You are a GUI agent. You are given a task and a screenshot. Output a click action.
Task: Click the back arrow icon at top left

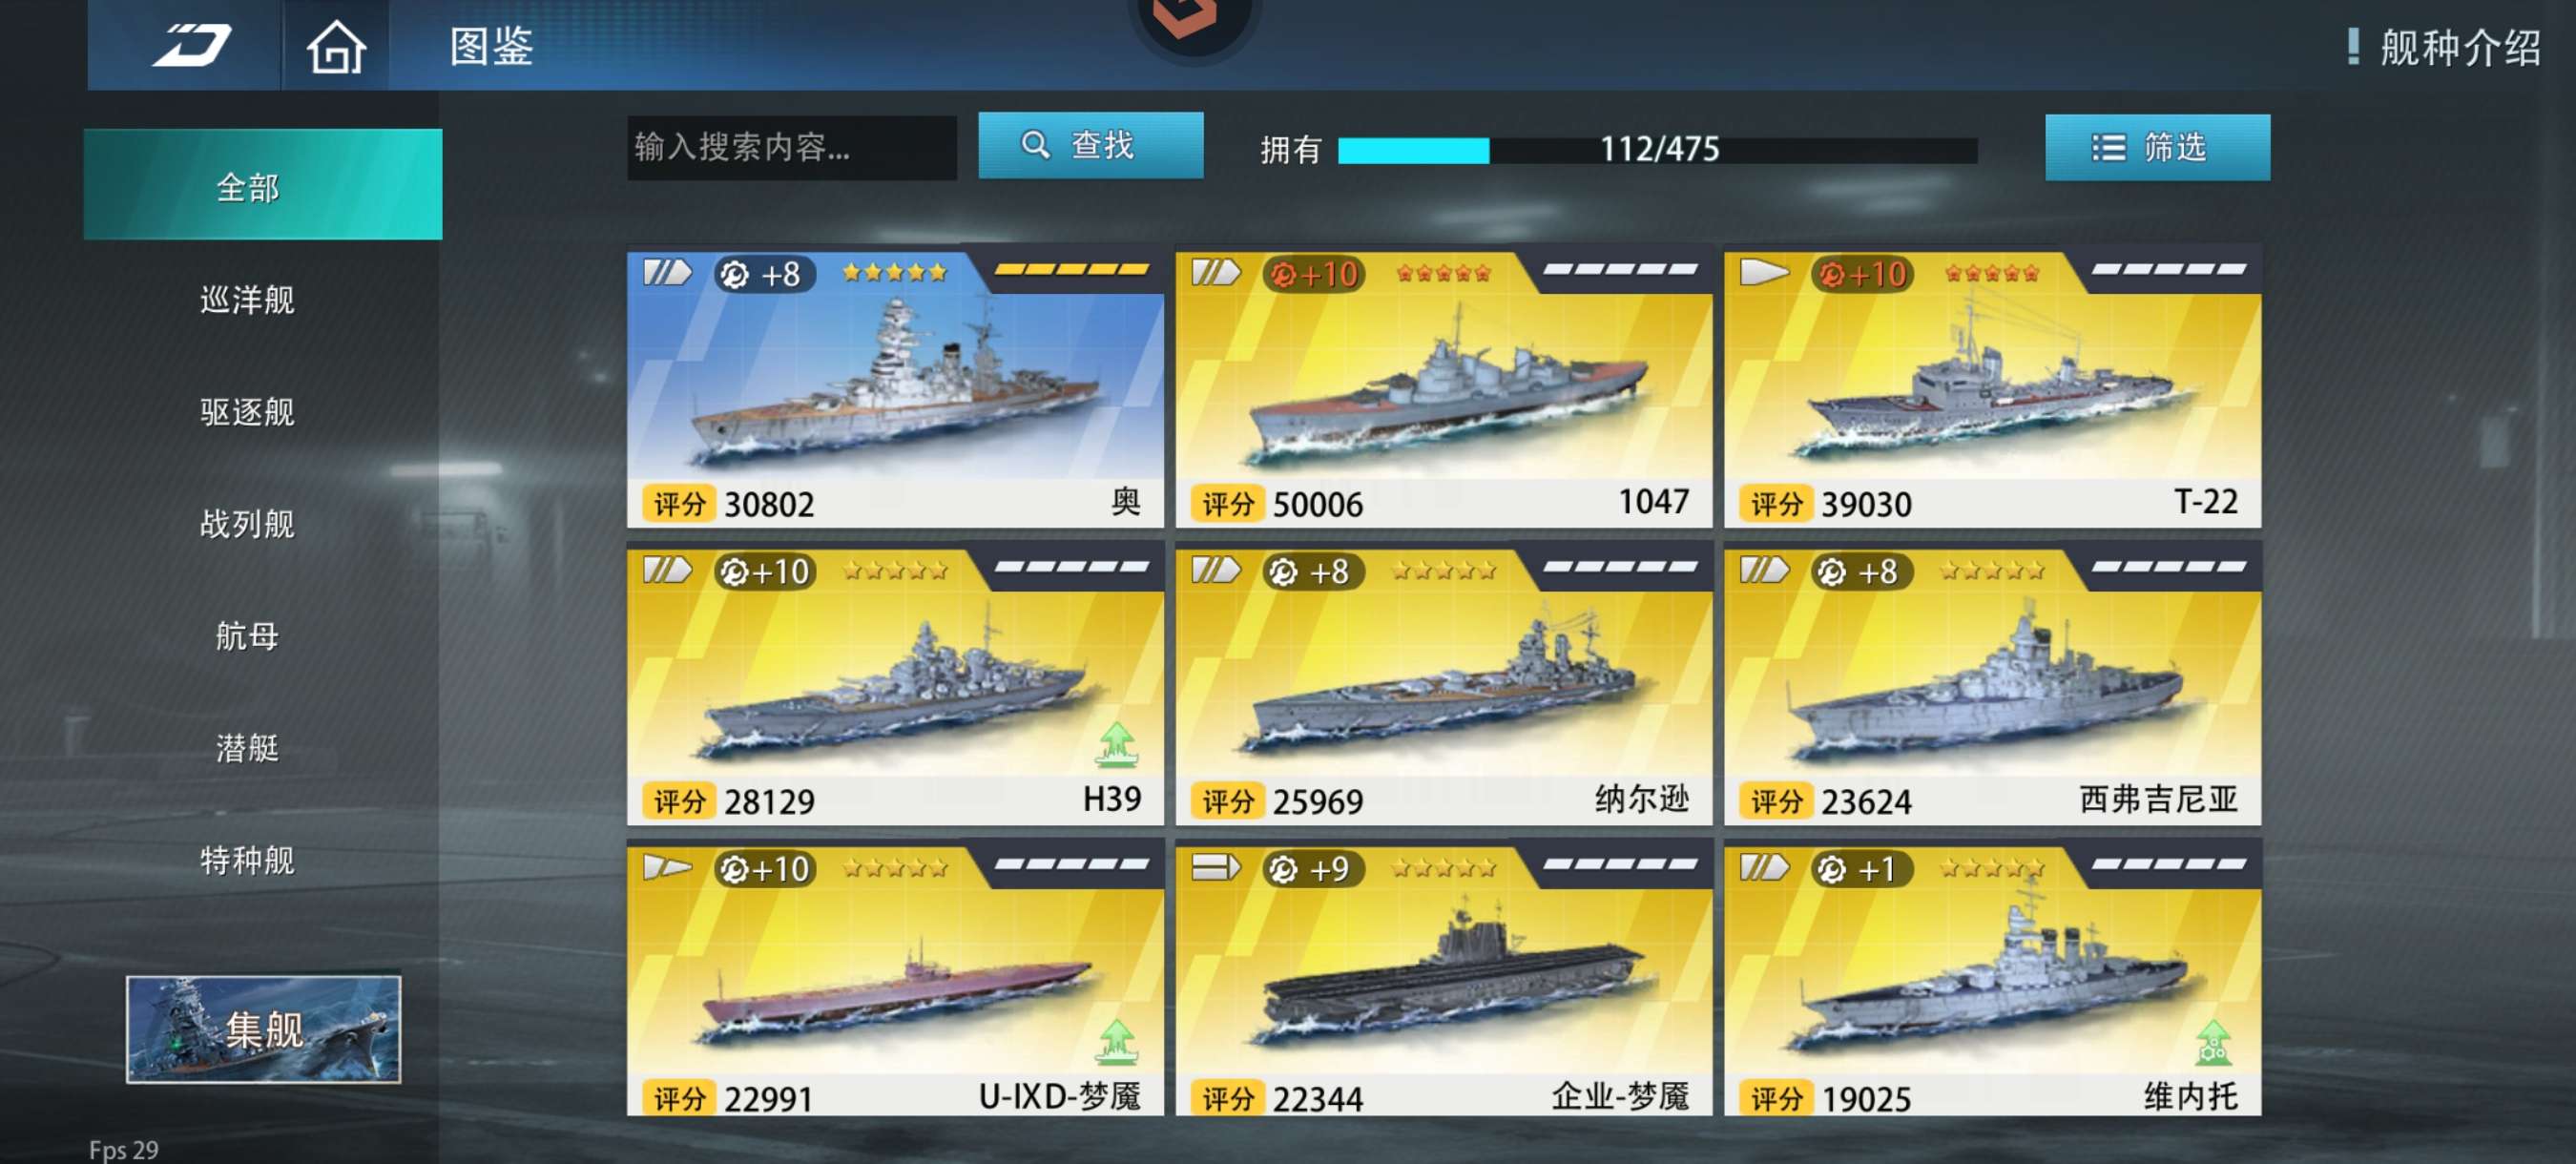coord(190,46)
